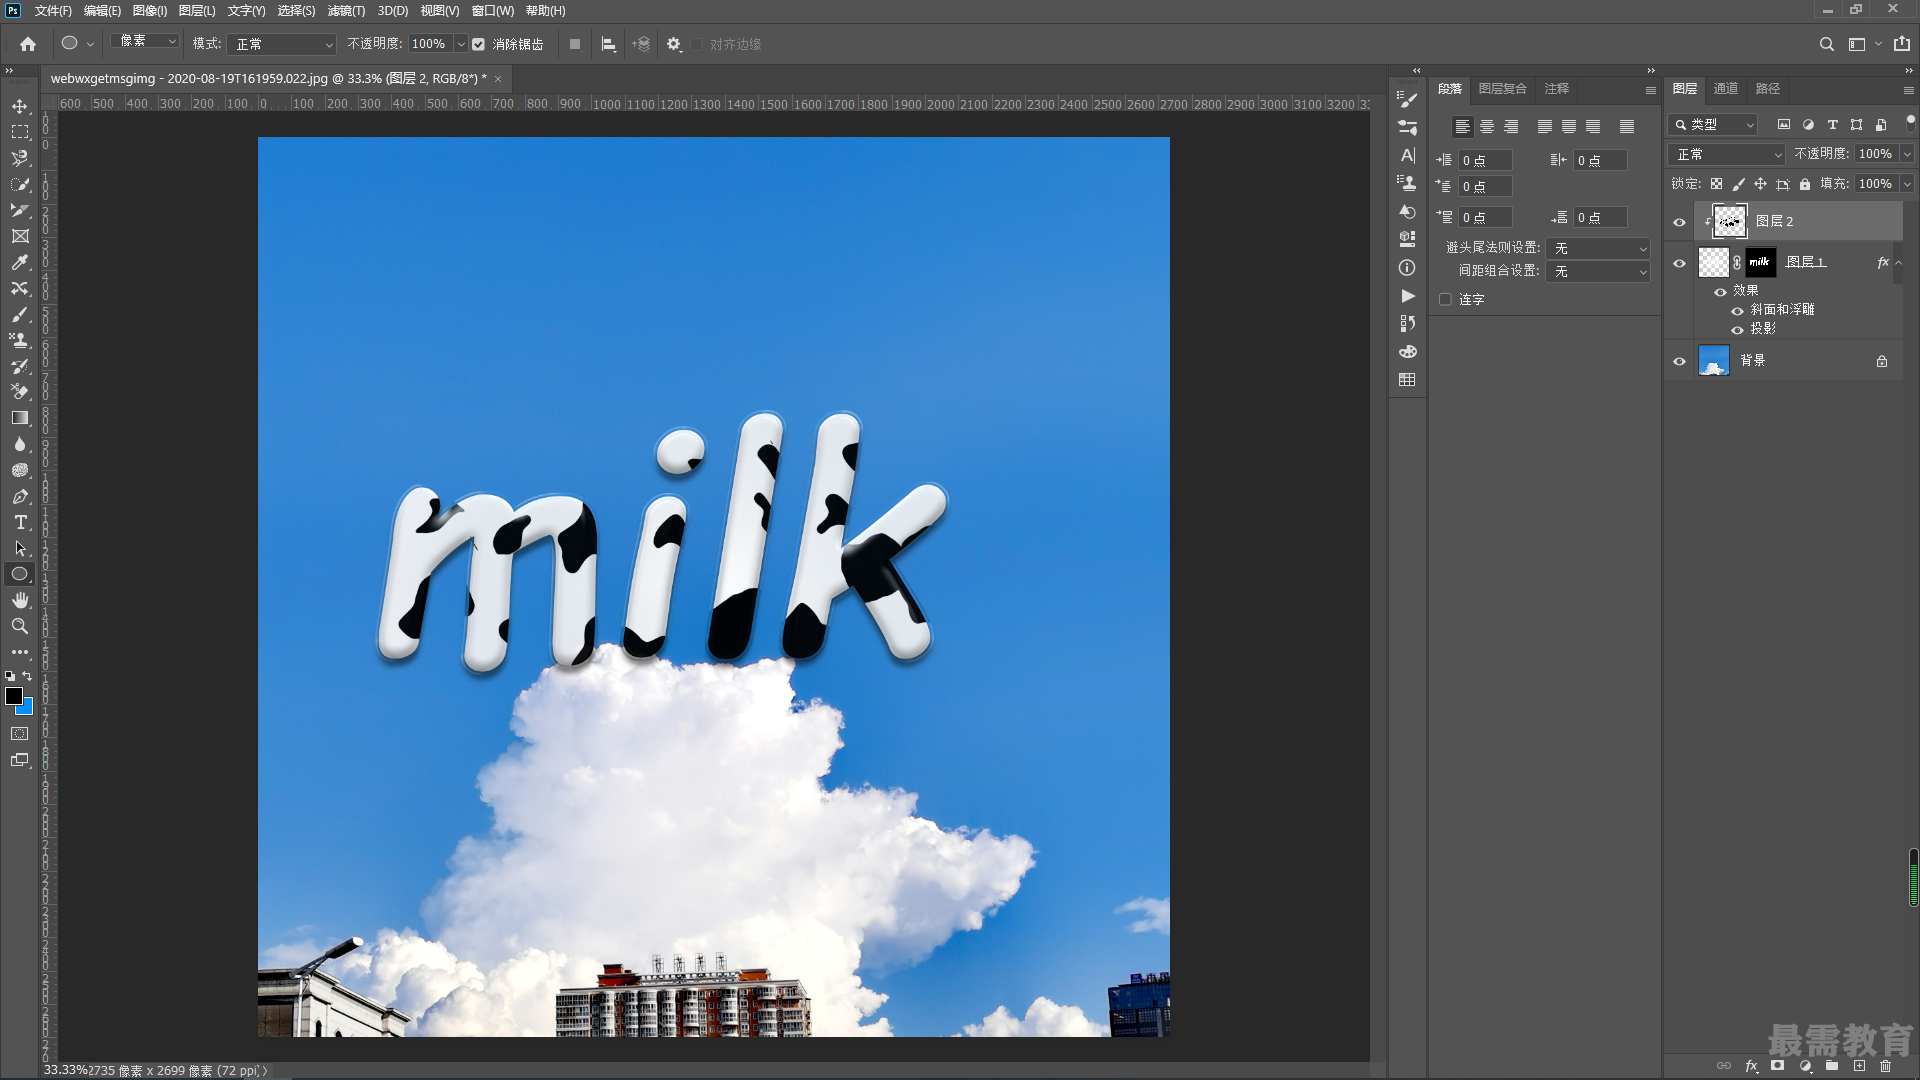1920x1080 pixels.
Task: Select the Blur tool
Action: pos(20,444)
